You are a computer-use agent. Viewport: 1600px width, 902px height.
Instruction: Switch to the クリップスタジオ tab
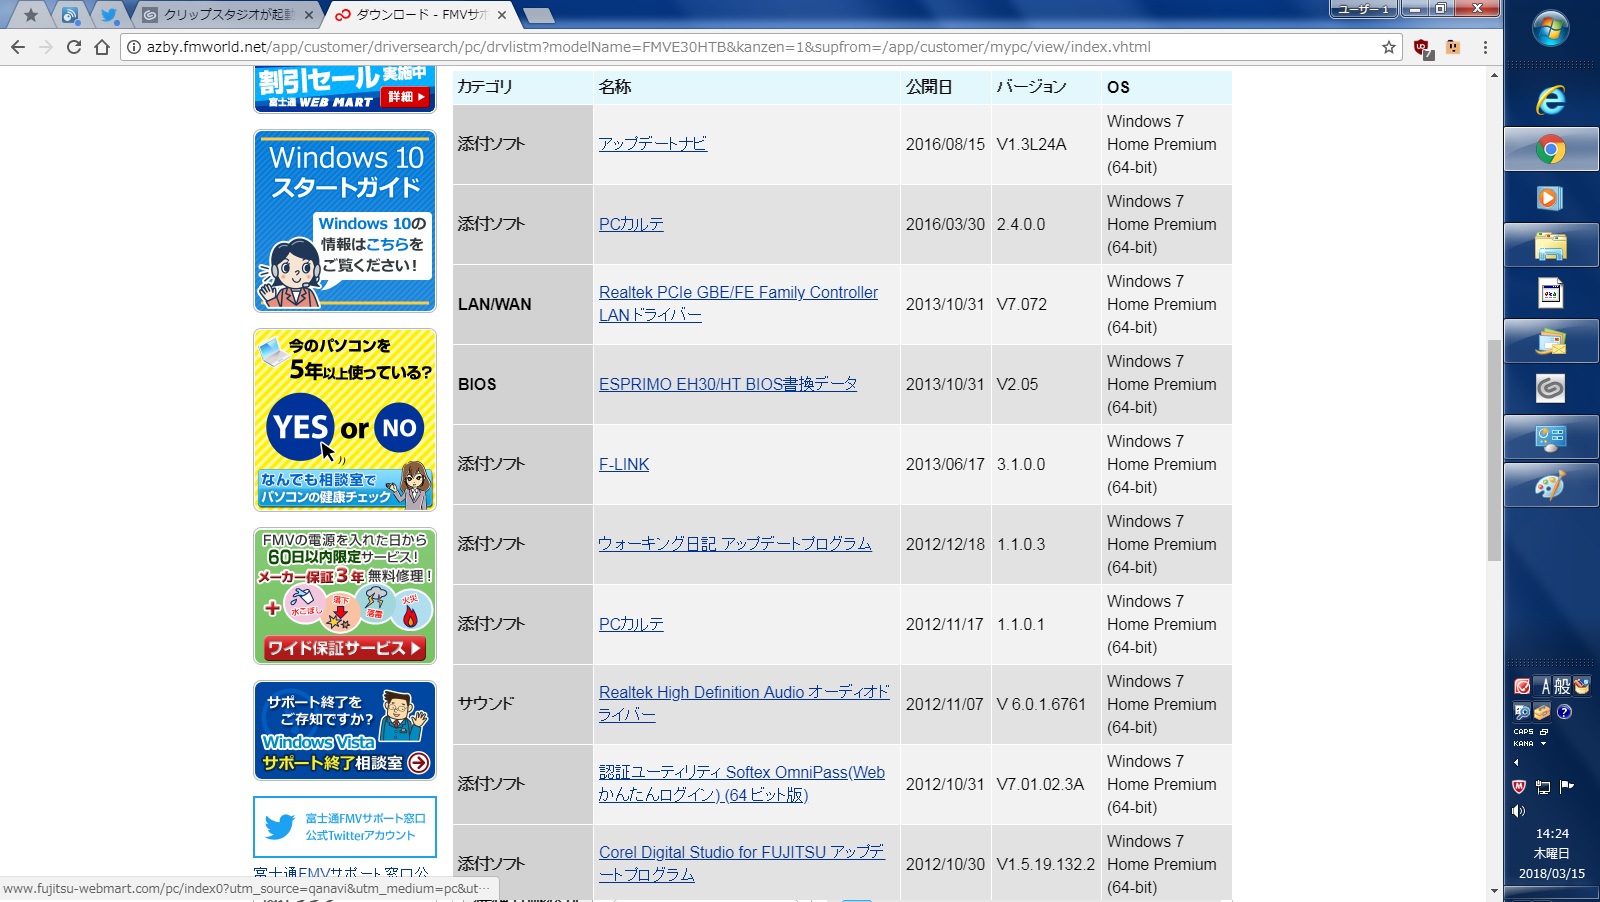tap(228, 15)
